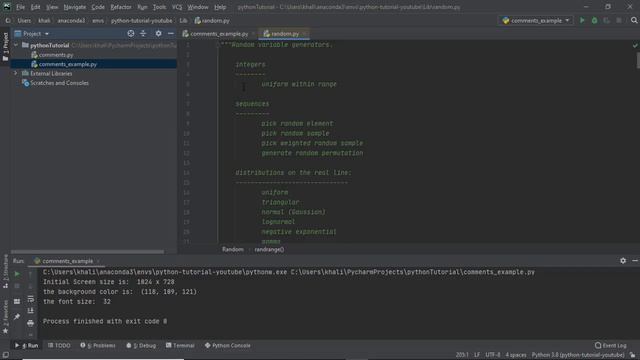Open the Python Console tool window
The image size is (640, 360).
227,345
